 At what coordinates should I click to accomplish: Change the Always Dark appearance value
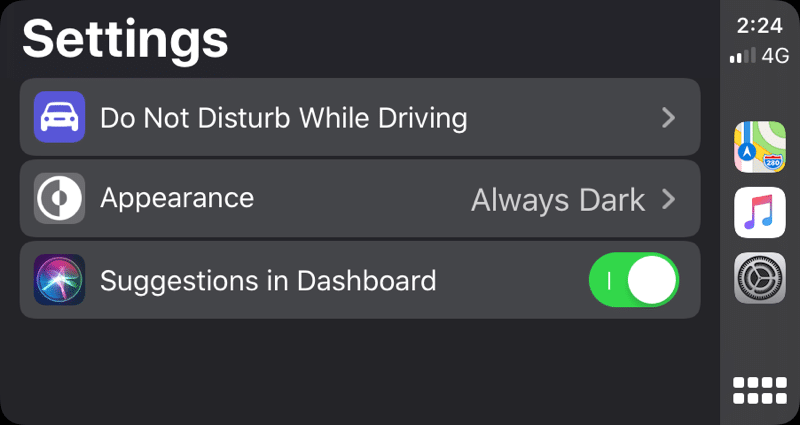click(557, 199)
